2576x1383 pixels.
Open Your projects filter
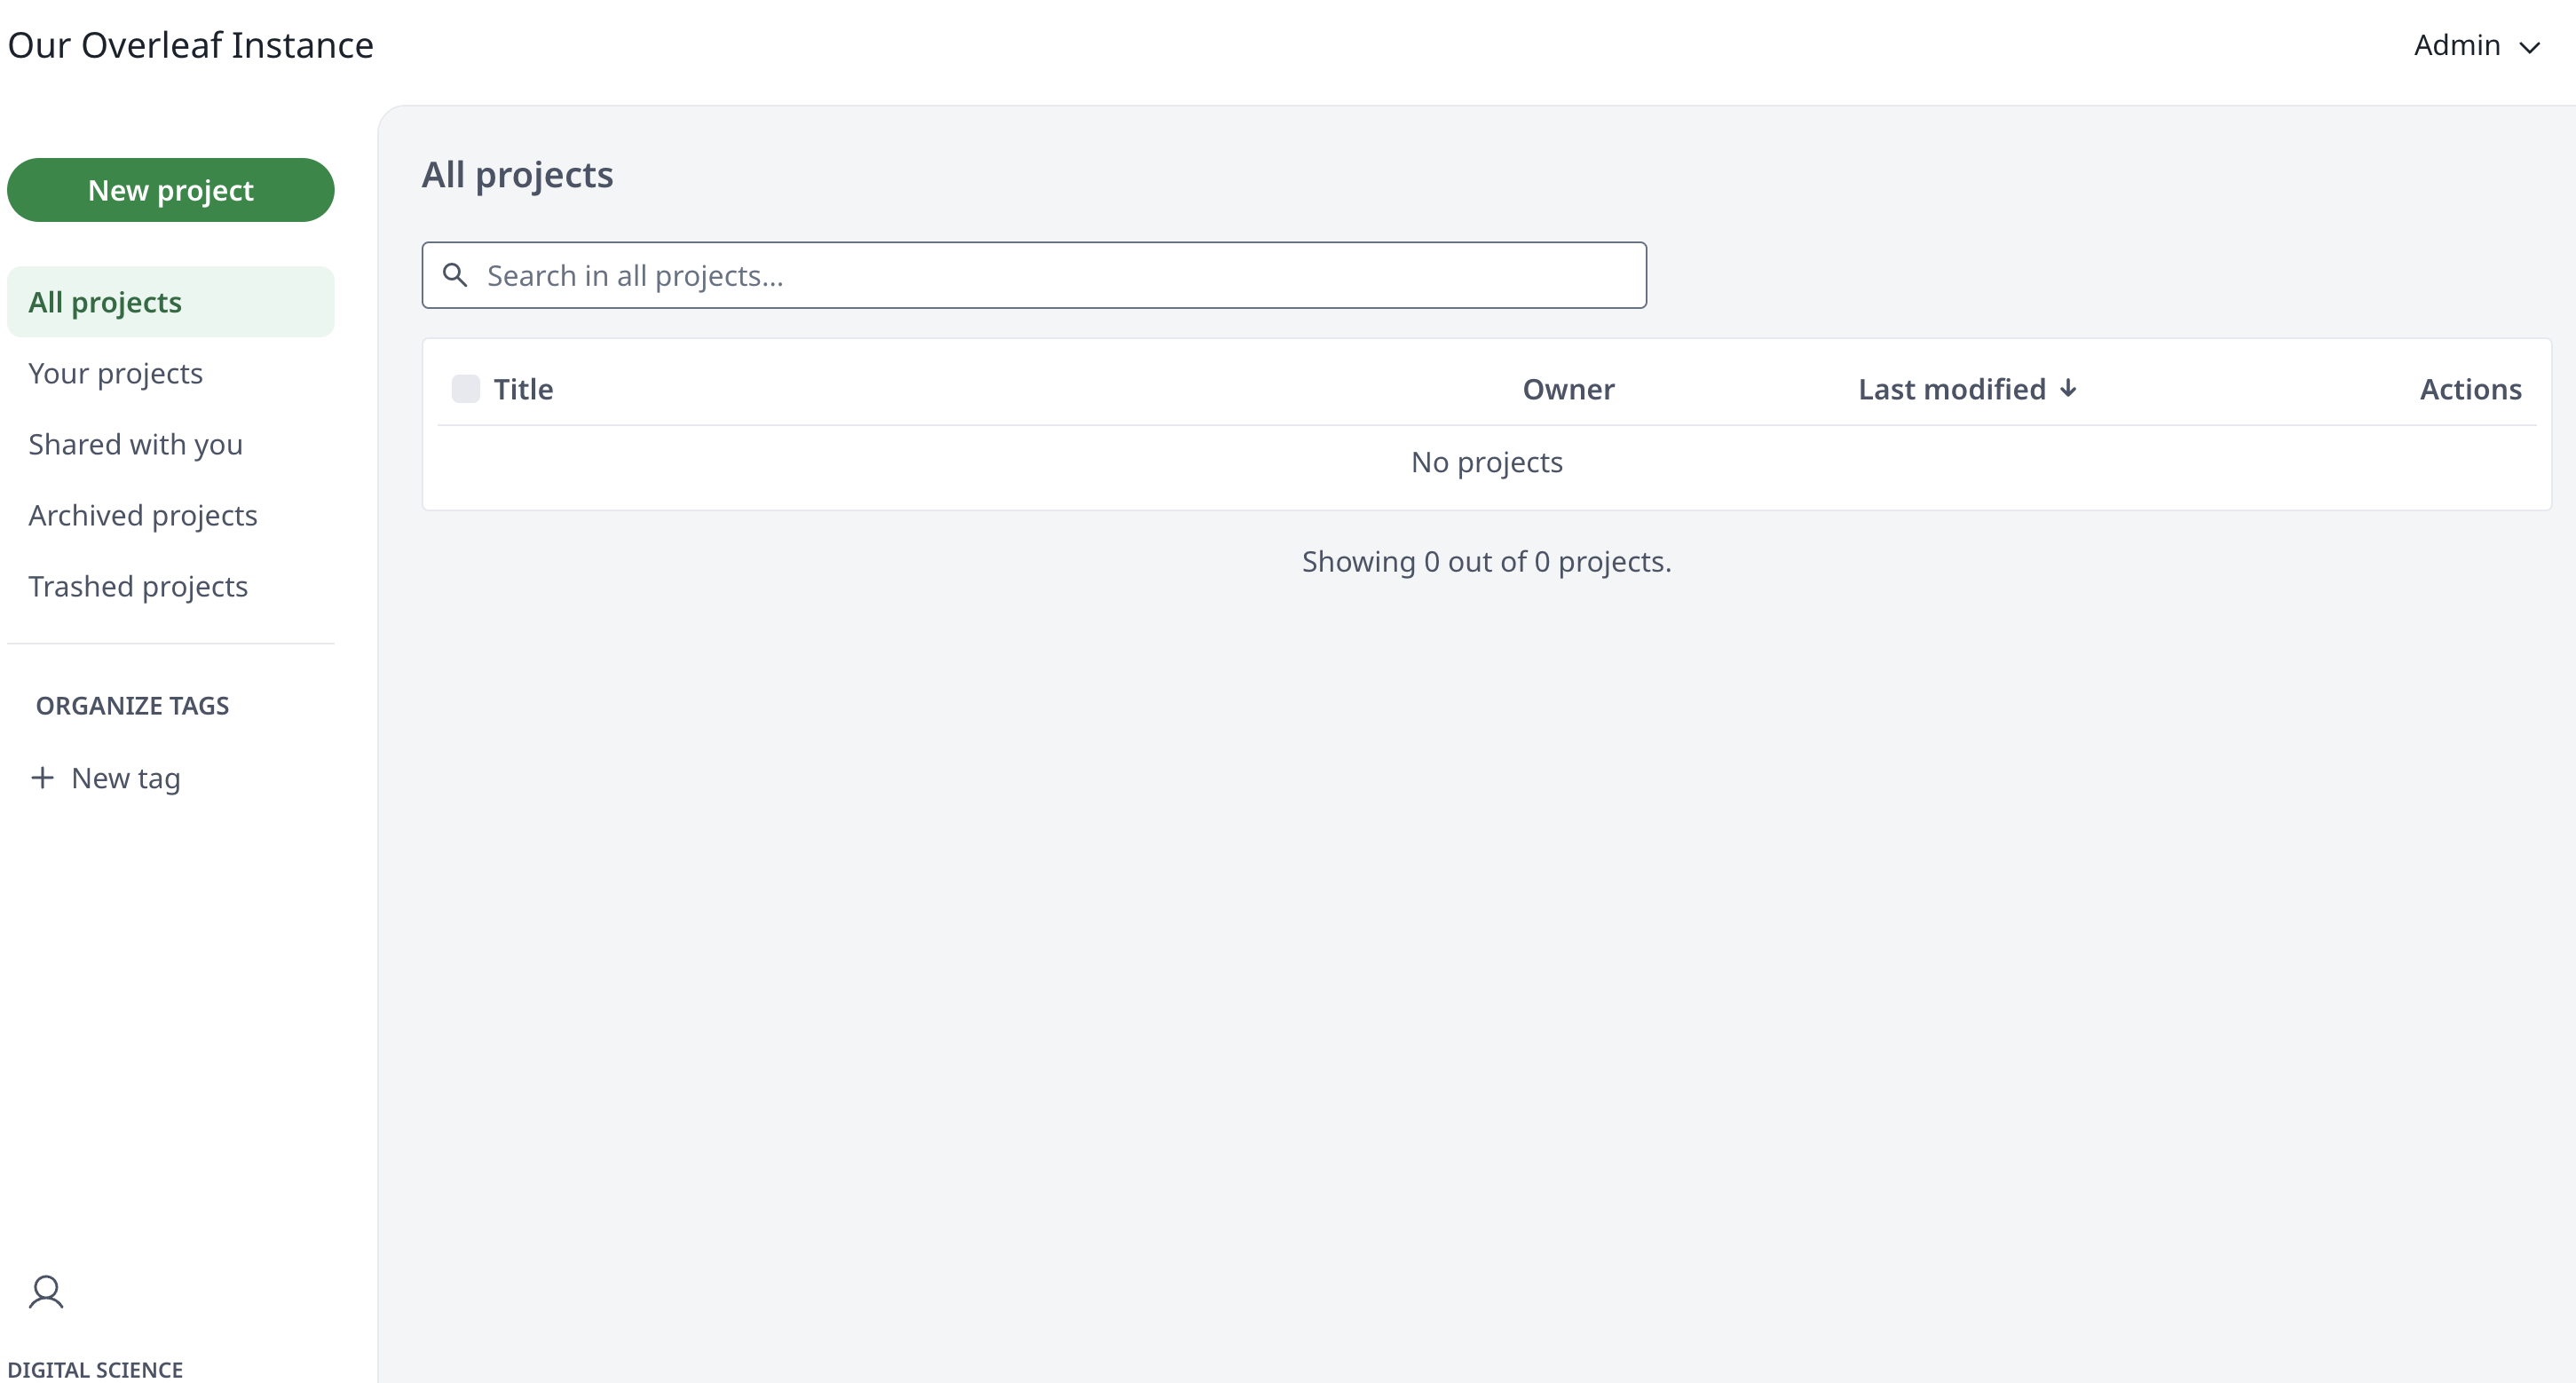tap(115, 373)
